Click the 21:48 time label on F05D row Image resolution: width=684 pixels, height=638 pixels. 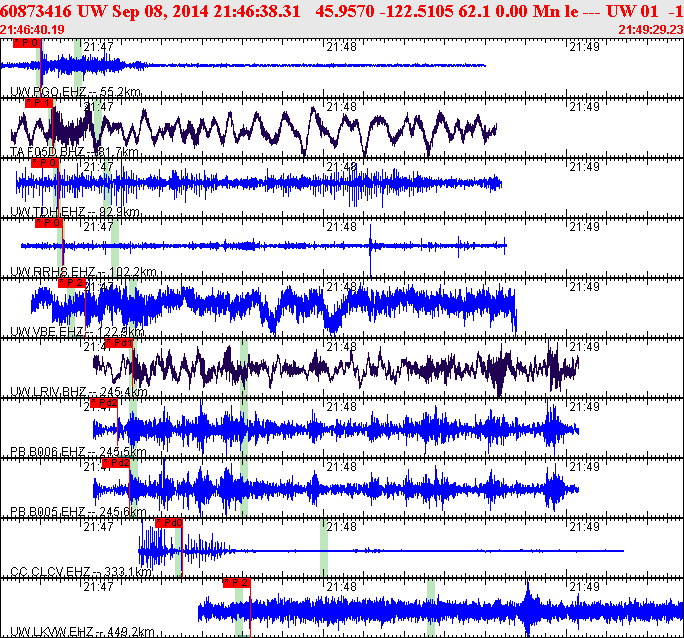point(342,107)
